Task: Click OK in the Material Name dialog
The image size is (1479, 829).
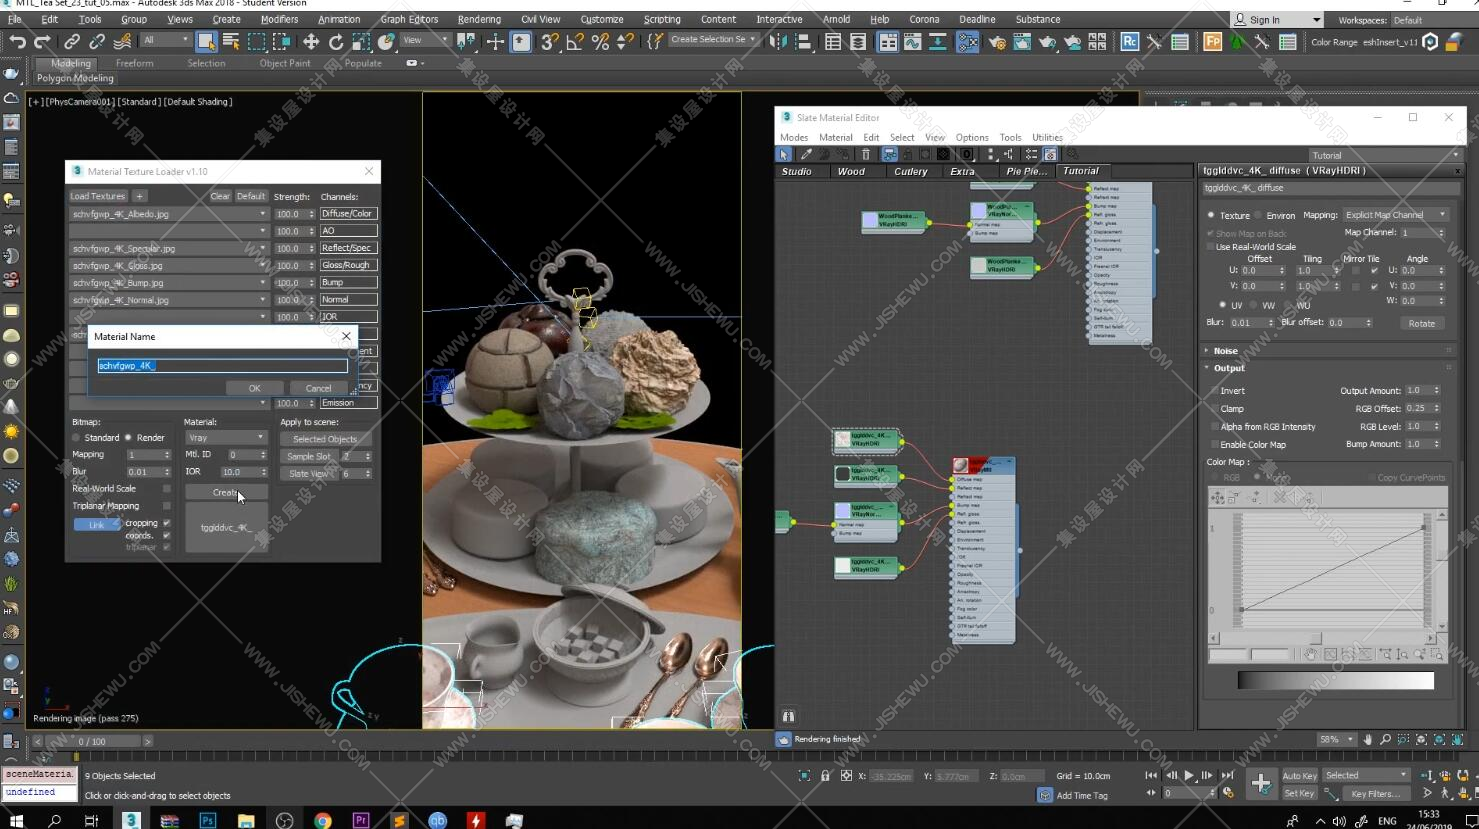Action: tap(254, 388)
